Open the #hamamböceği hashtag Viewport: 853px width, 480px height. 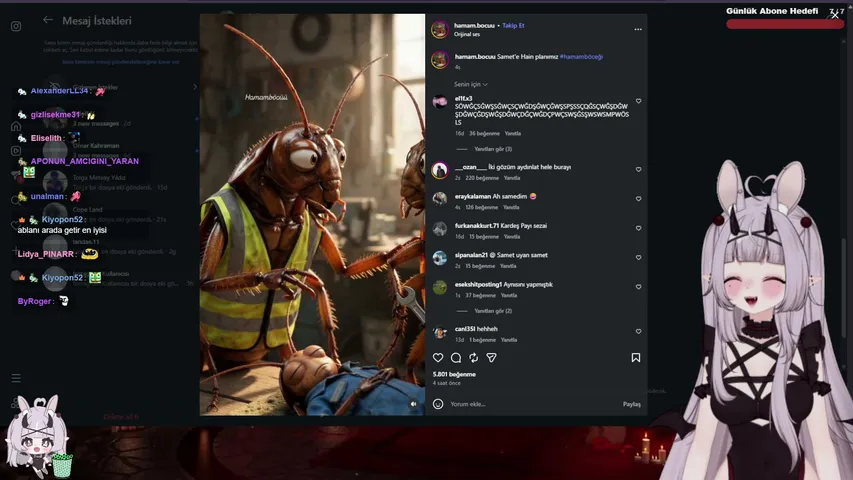(x=581, y=57)
